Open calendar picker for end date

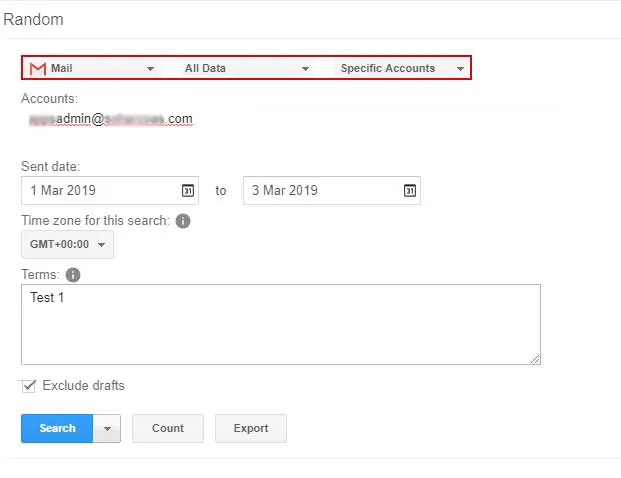pos(409,190)
